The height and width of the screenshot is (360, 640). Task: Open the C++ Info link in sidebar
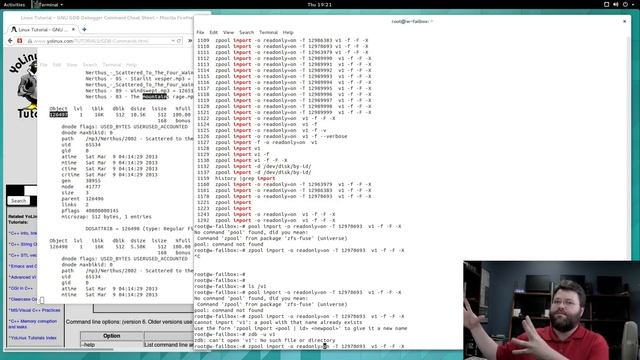click(23, 233)
